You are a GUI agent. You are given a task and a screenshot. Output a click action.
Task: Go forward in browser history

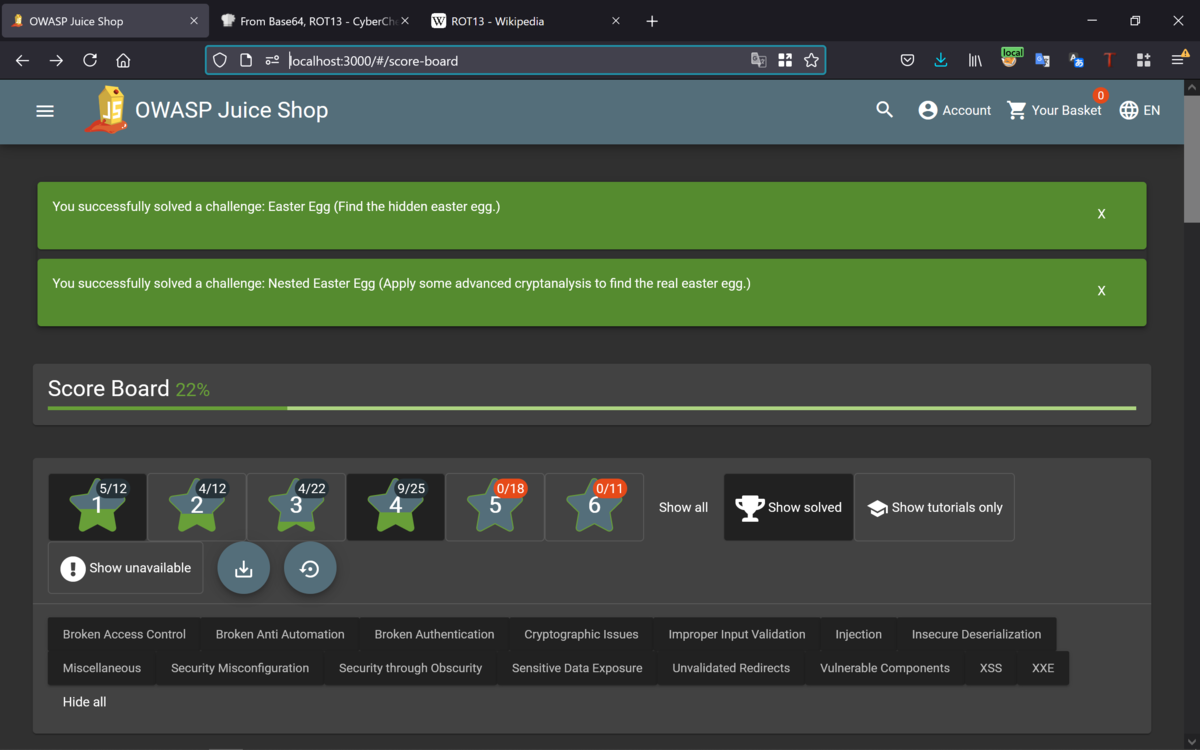point(56,60)
